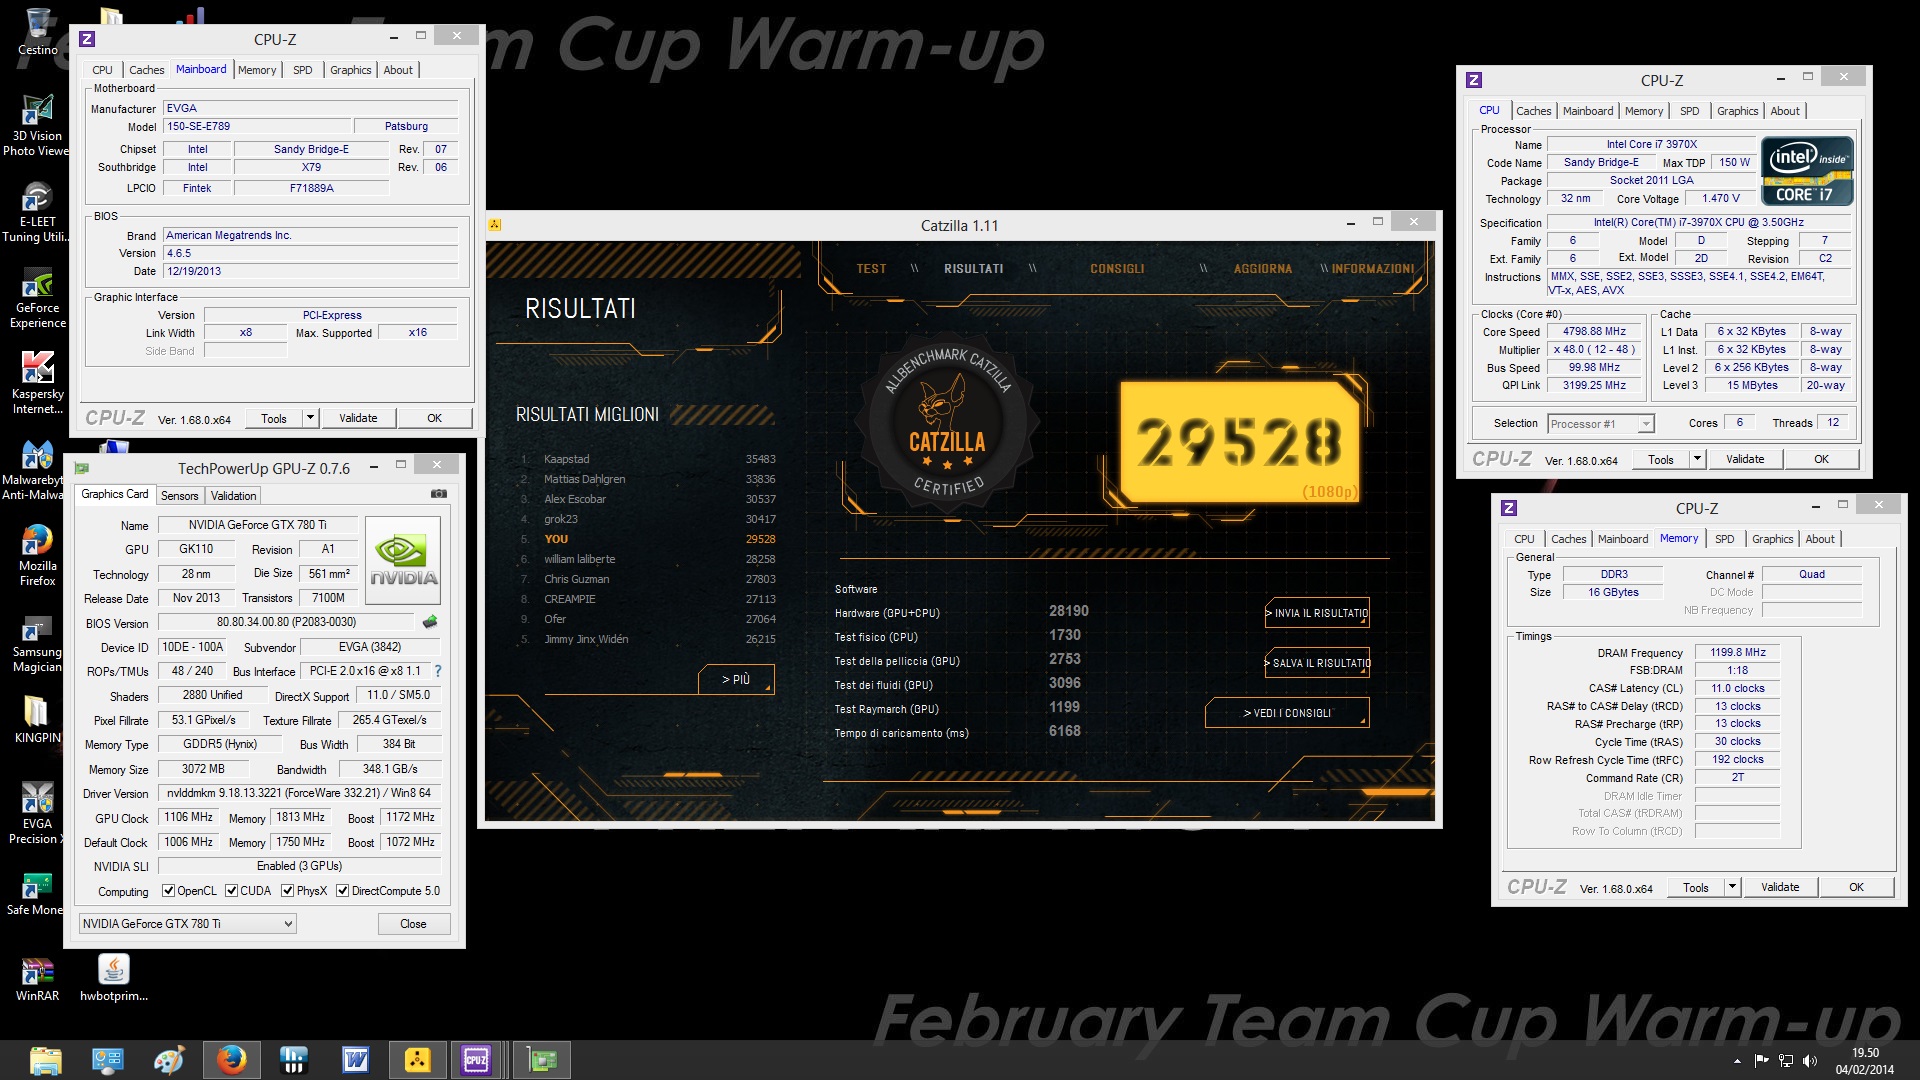Open CONSIGLI tab in Catzilla
Screen dimensions: 1920x1080
click(x=1117, y=269)
